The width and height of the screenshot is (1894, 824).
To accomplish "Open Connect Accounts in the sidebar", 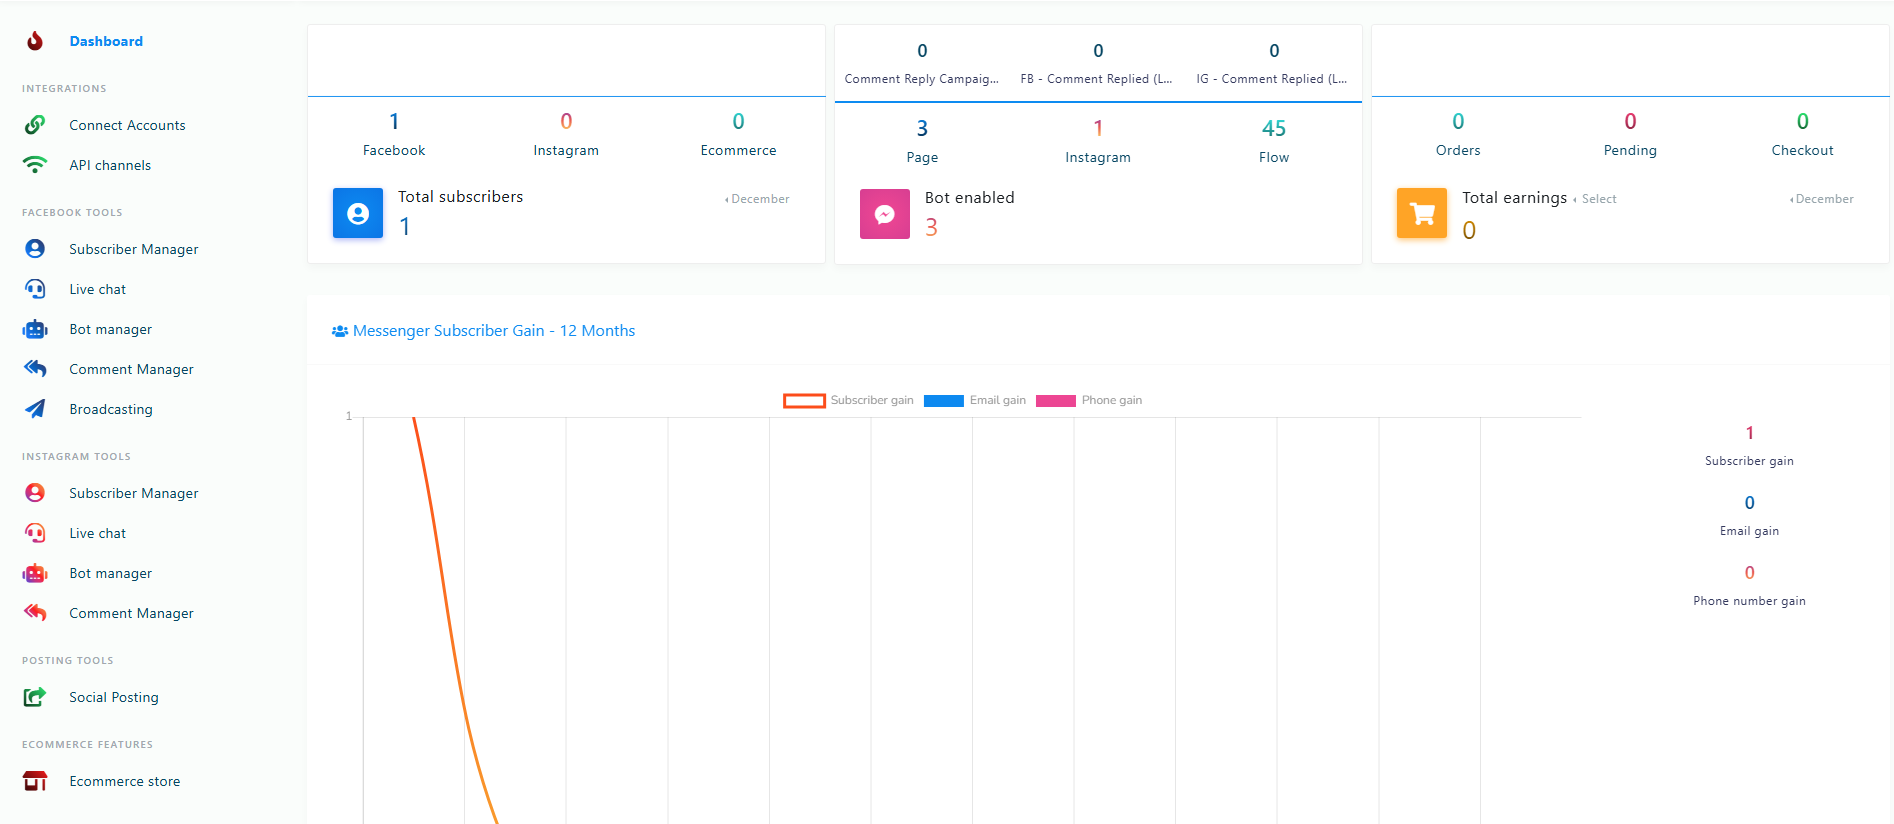I will click(127, 125).
